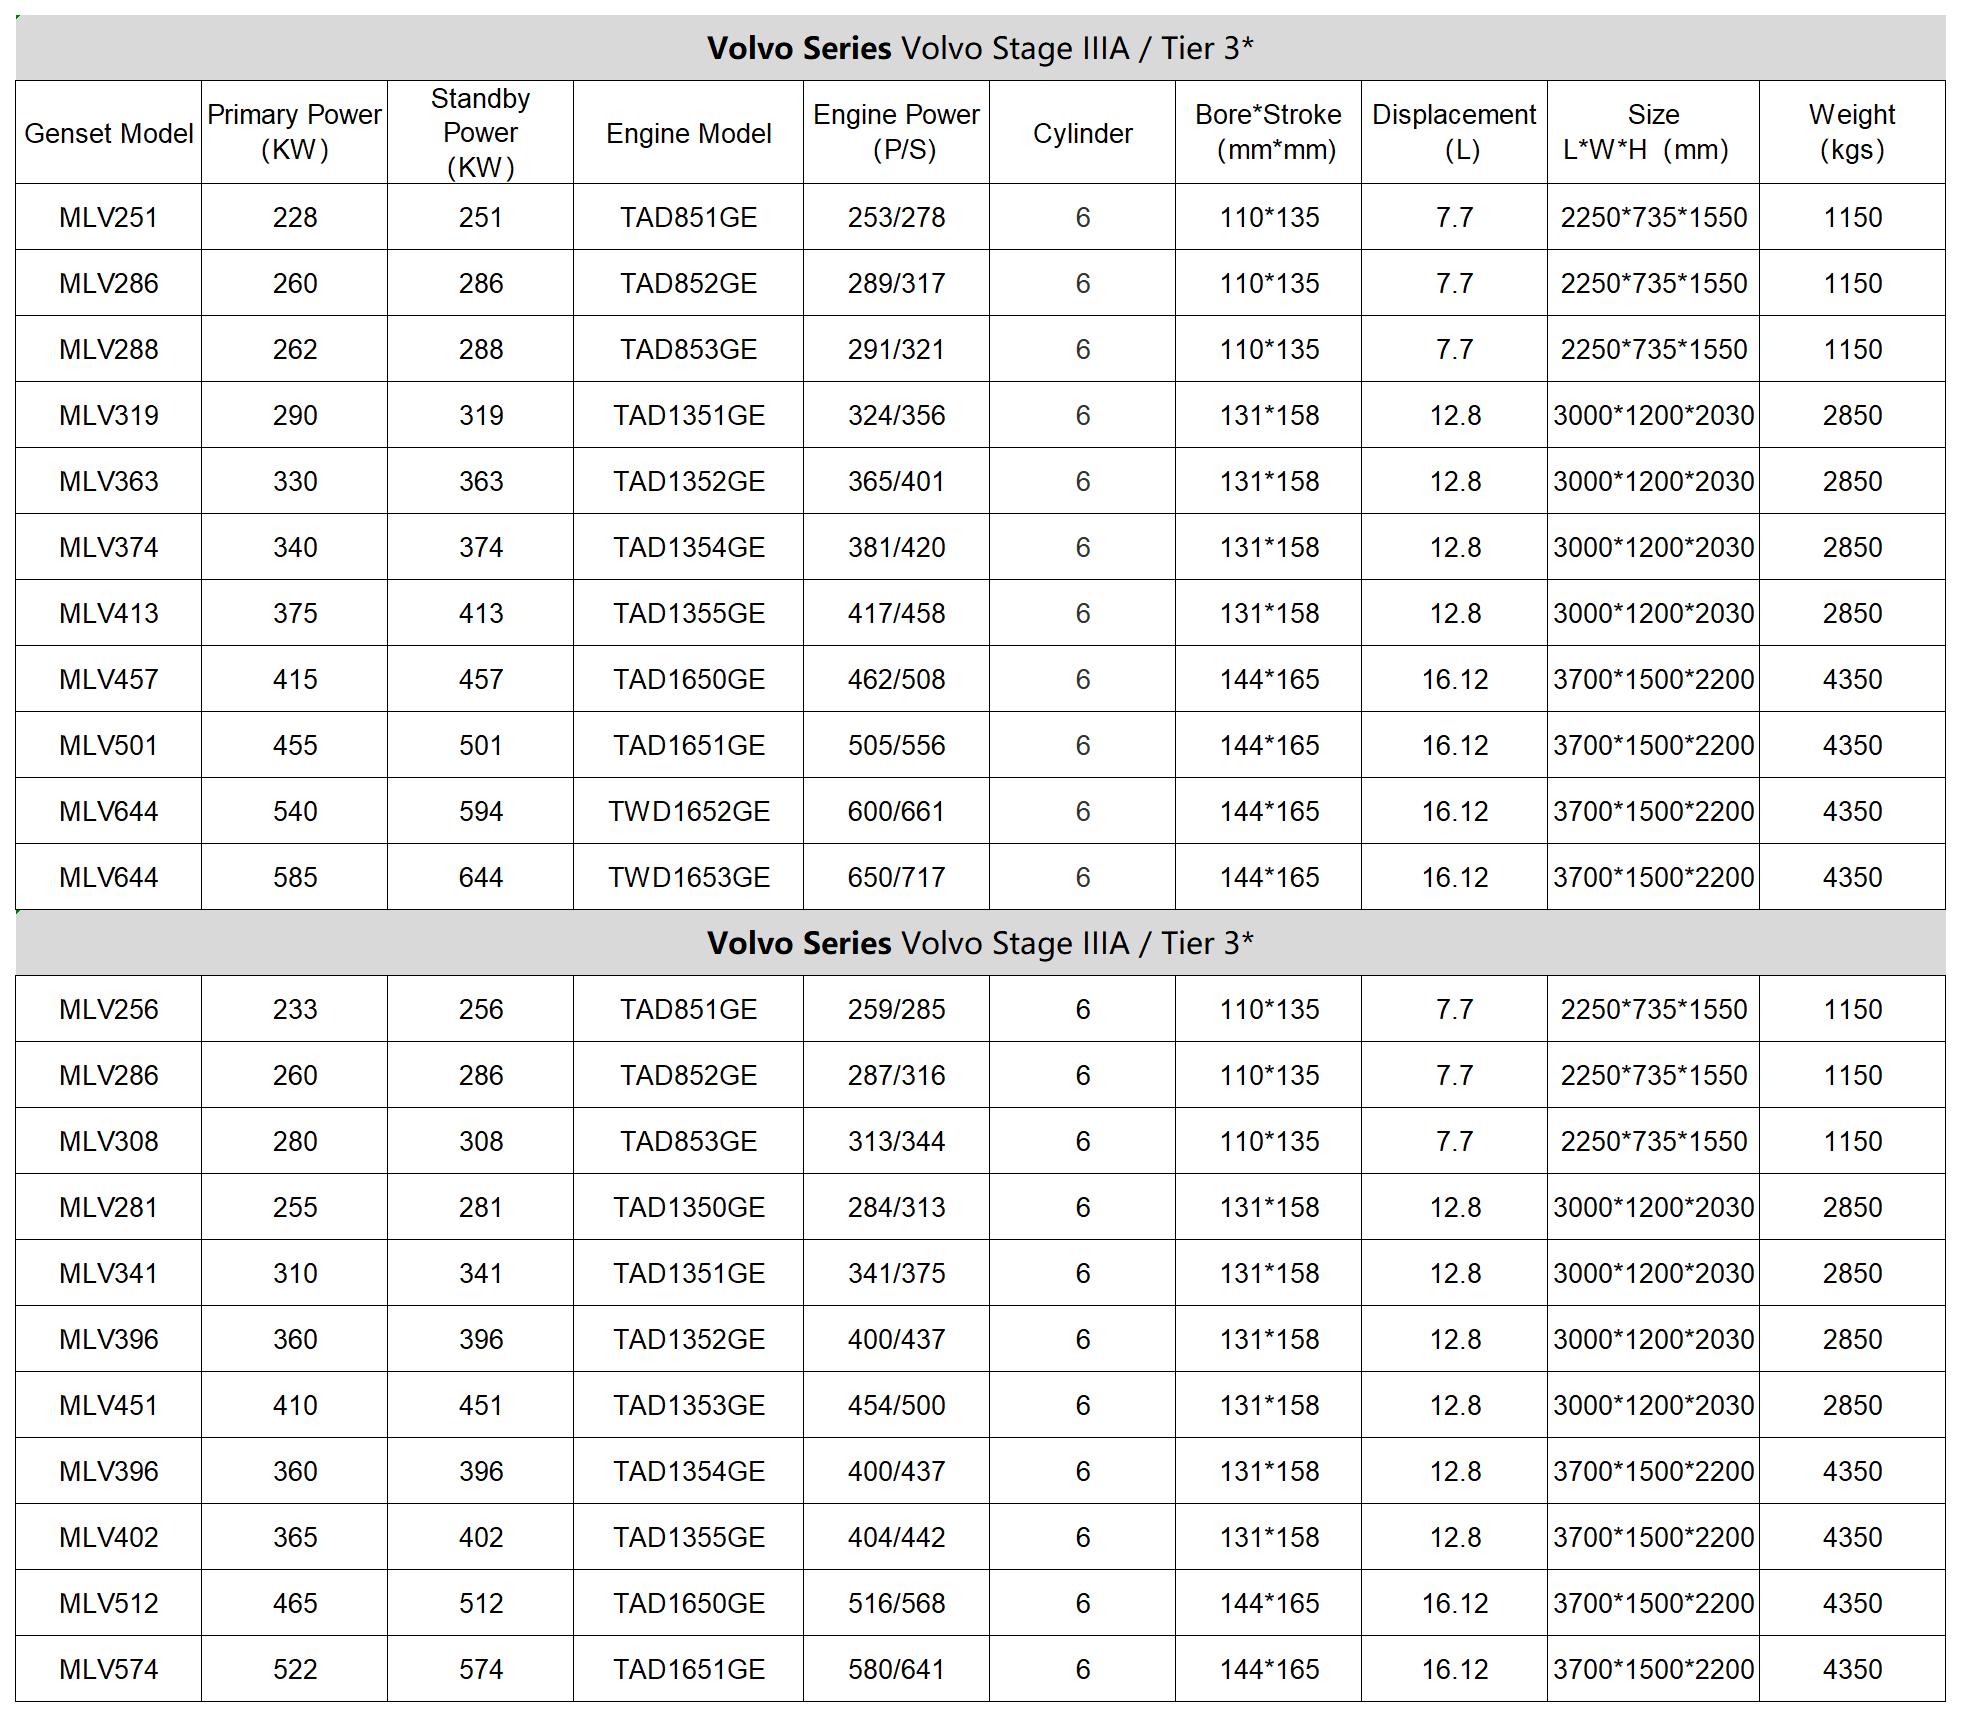Click the engine power cell '287/316'
This screenshot has width=1961, height=1717.
click(x=896, y=1075)
